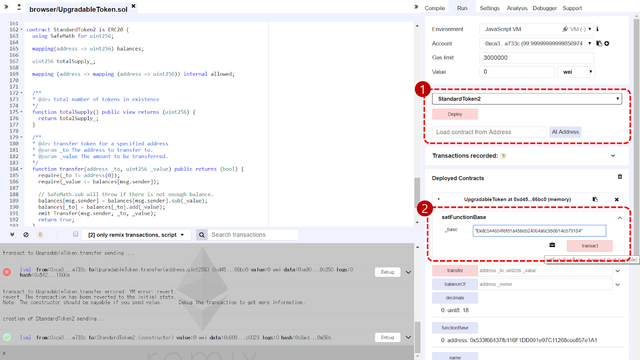Open the Compile tab

[434, 8]
